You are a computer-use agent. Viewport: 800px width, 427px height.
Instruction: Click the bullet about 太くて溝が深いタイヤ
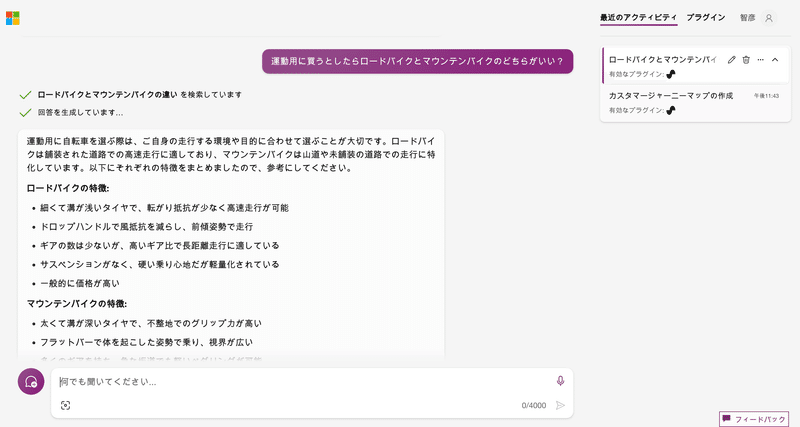(x=151, y=323)
